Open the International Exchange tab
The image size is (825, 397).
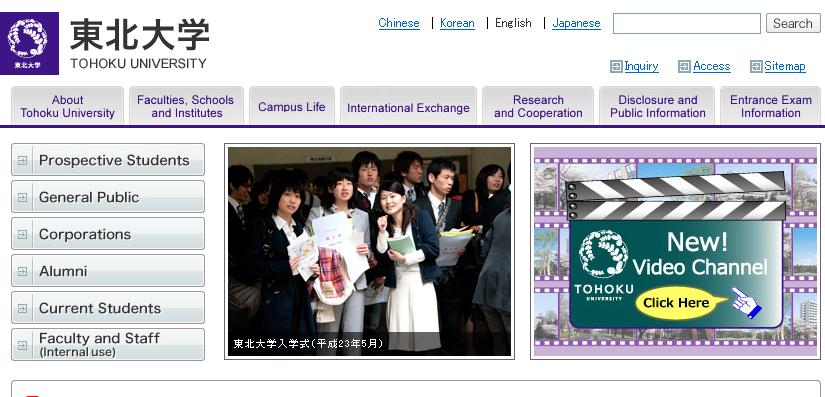coord(408,106)
